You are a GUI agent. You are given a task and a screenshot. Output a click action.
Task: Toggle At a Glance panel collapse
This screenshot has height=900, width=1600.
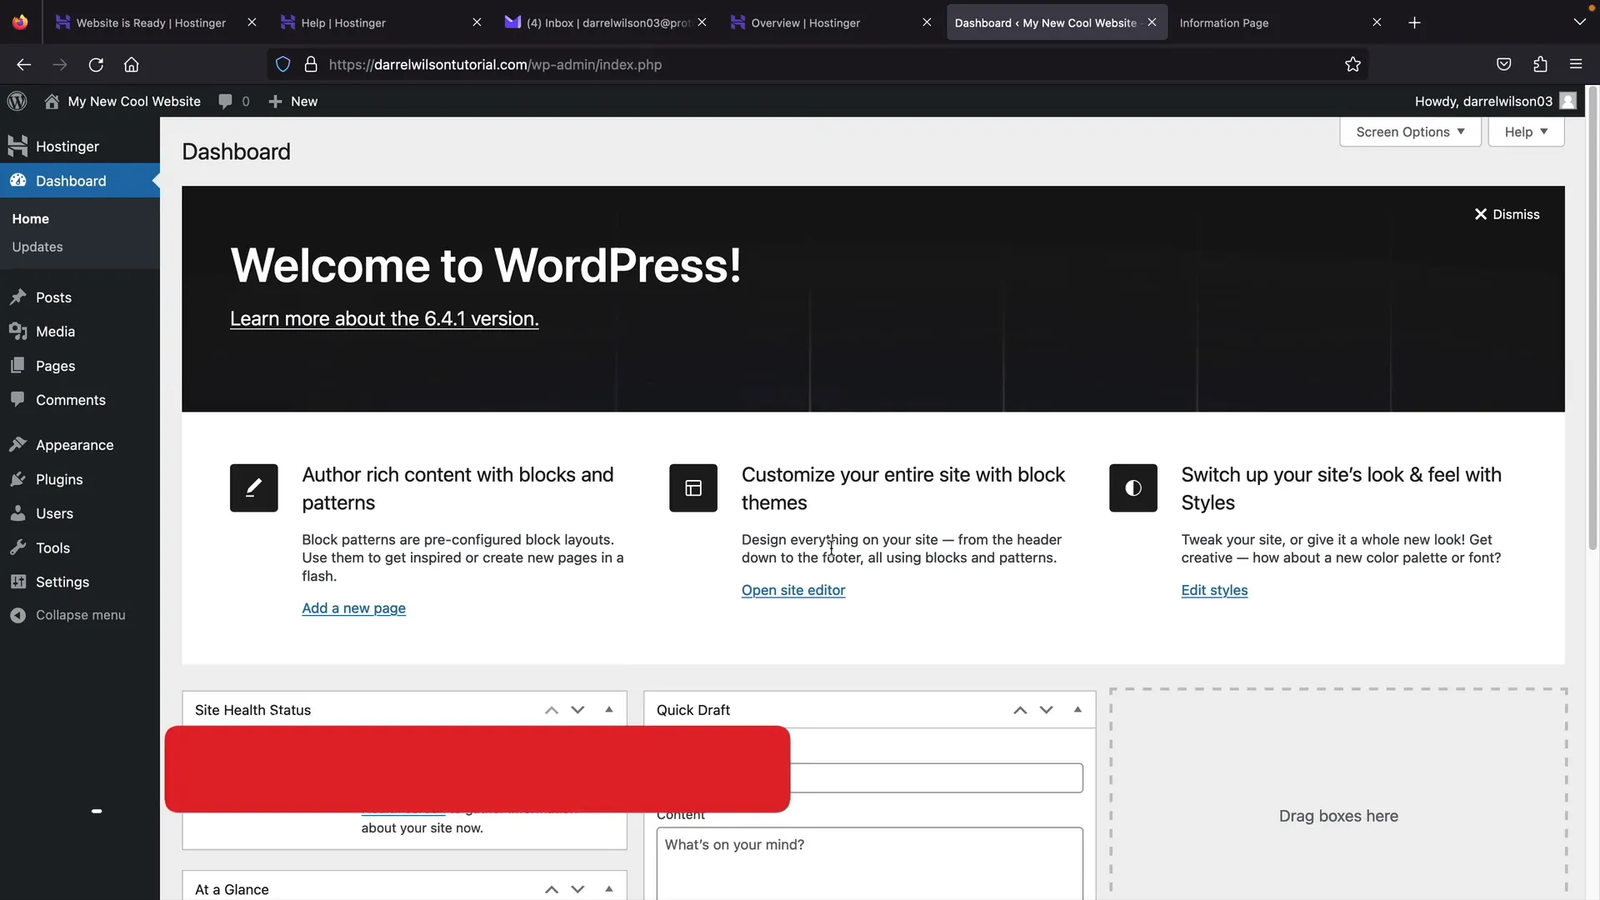click(609, 889)
